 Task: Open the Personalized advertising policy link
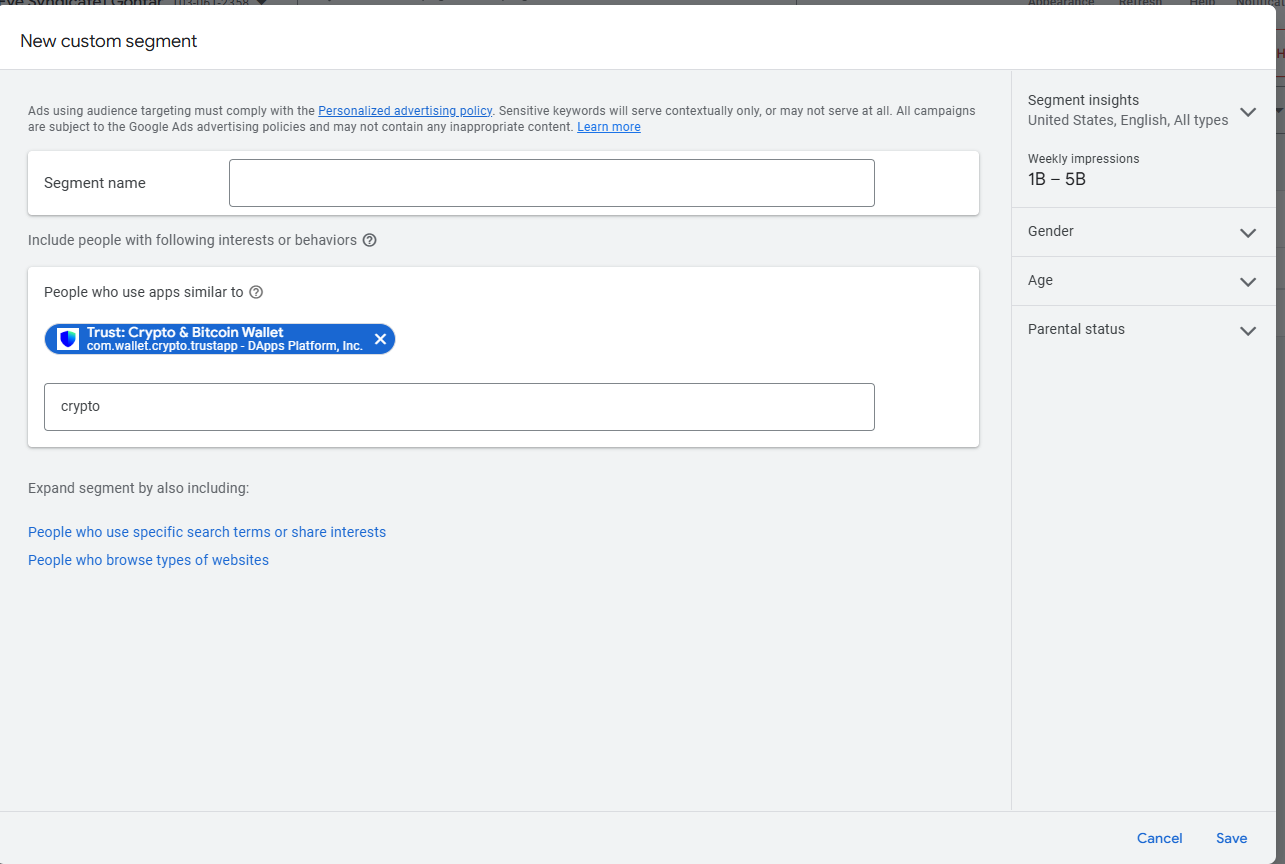coord(405,111)
